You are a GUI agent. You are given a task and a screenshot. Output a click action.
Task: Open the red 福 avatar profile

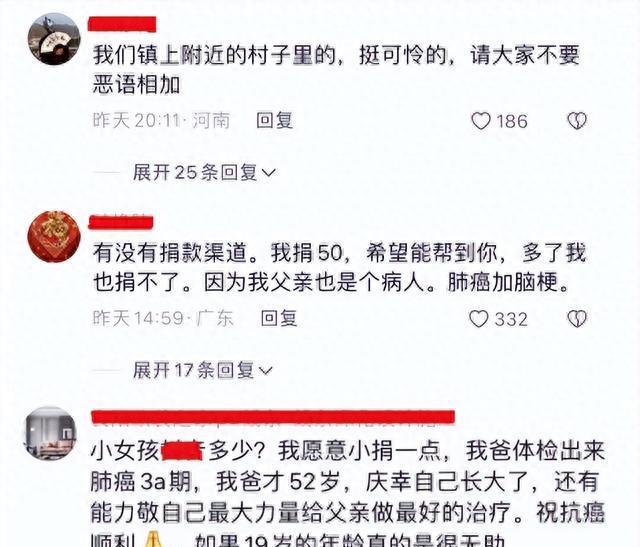54,237
